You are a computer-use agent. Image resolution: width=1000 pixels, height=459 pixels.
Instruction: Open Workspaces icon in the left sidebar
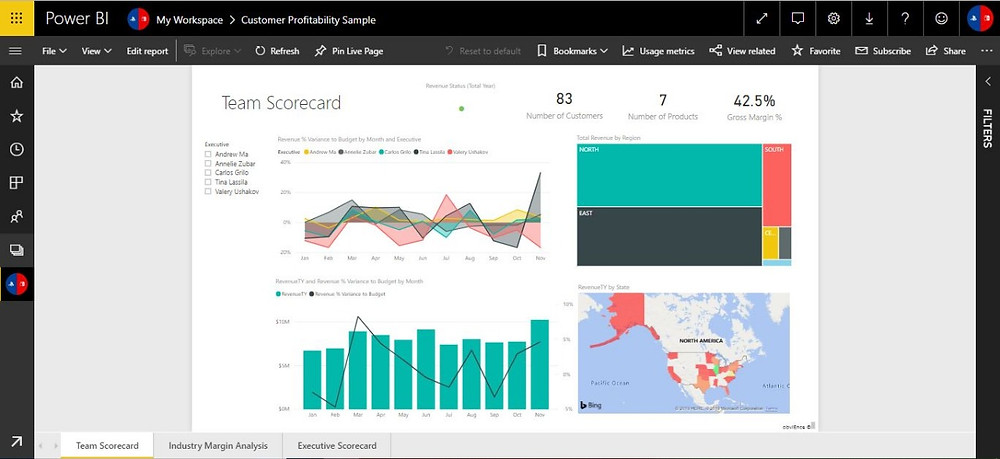17,250
